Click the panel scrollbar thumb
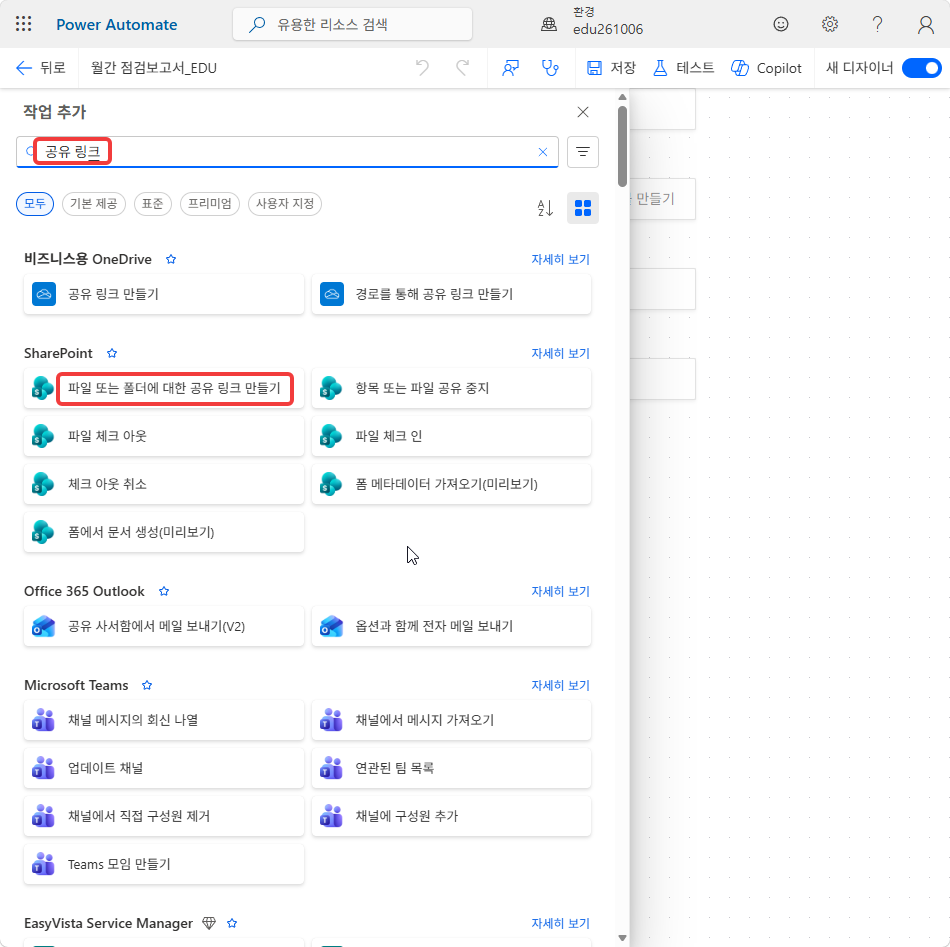The image size is (950, 947). tap(622, 147)
